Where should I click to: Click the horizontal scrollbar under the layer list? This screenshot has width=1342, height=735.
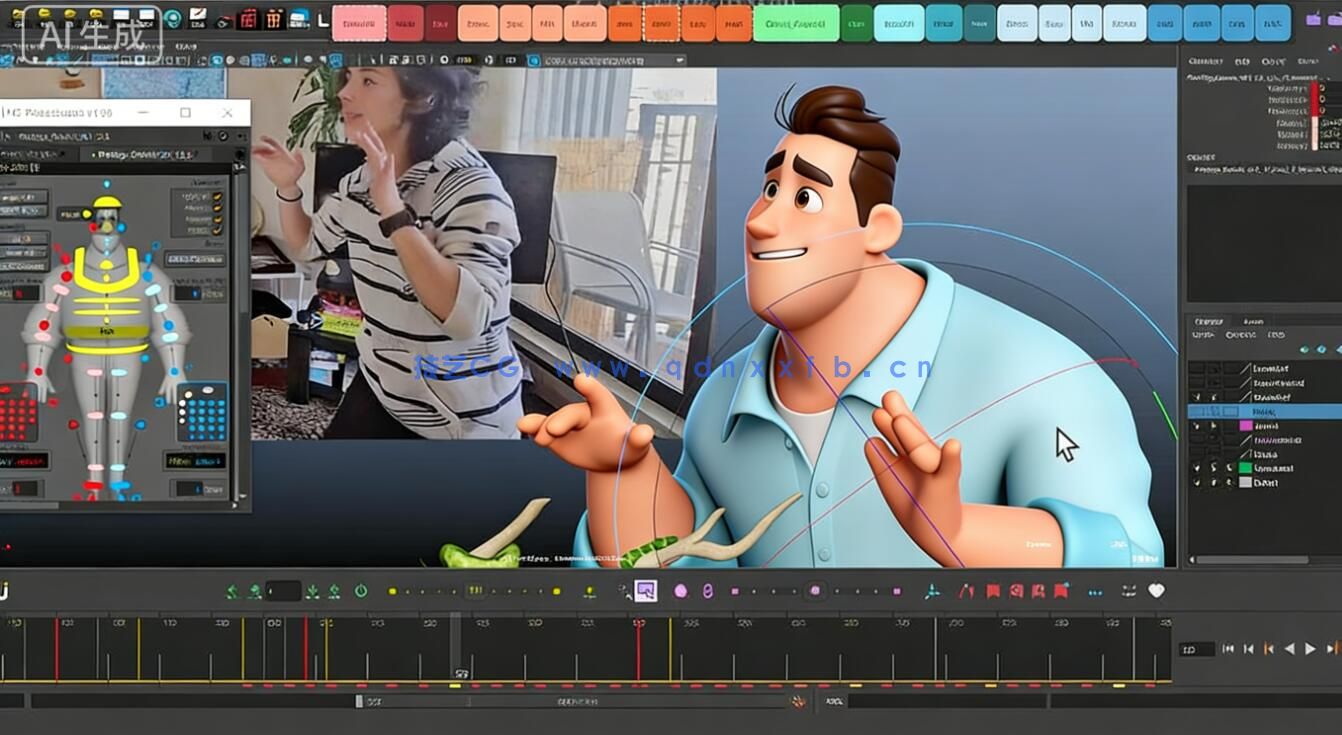[x=1248, y=559]
